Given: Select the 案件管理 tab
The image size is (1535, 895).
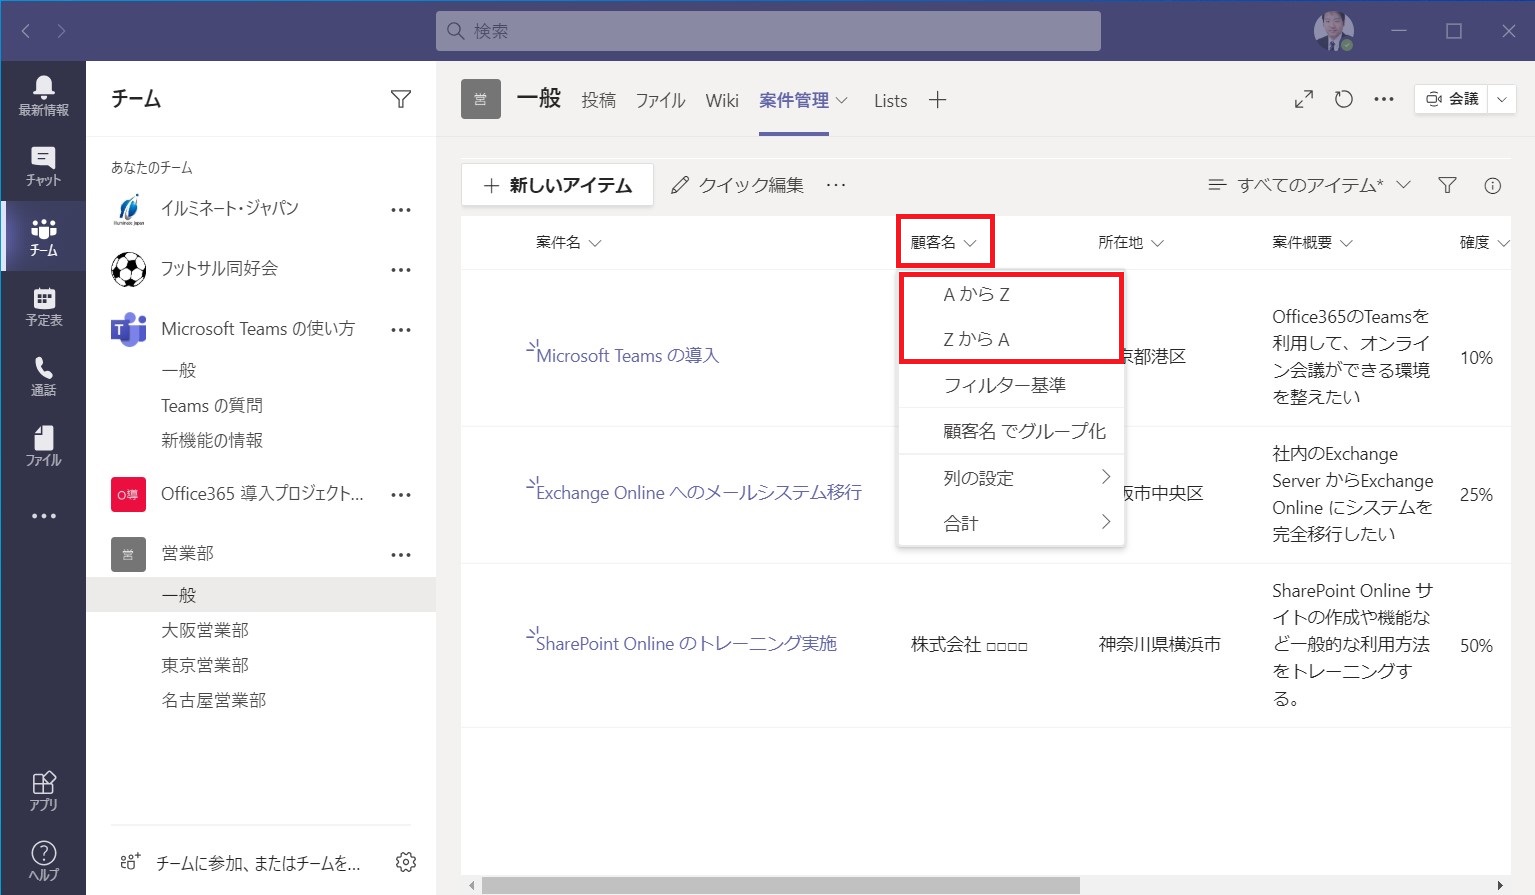Looking at the screenshot, I should tap(794, 100).
